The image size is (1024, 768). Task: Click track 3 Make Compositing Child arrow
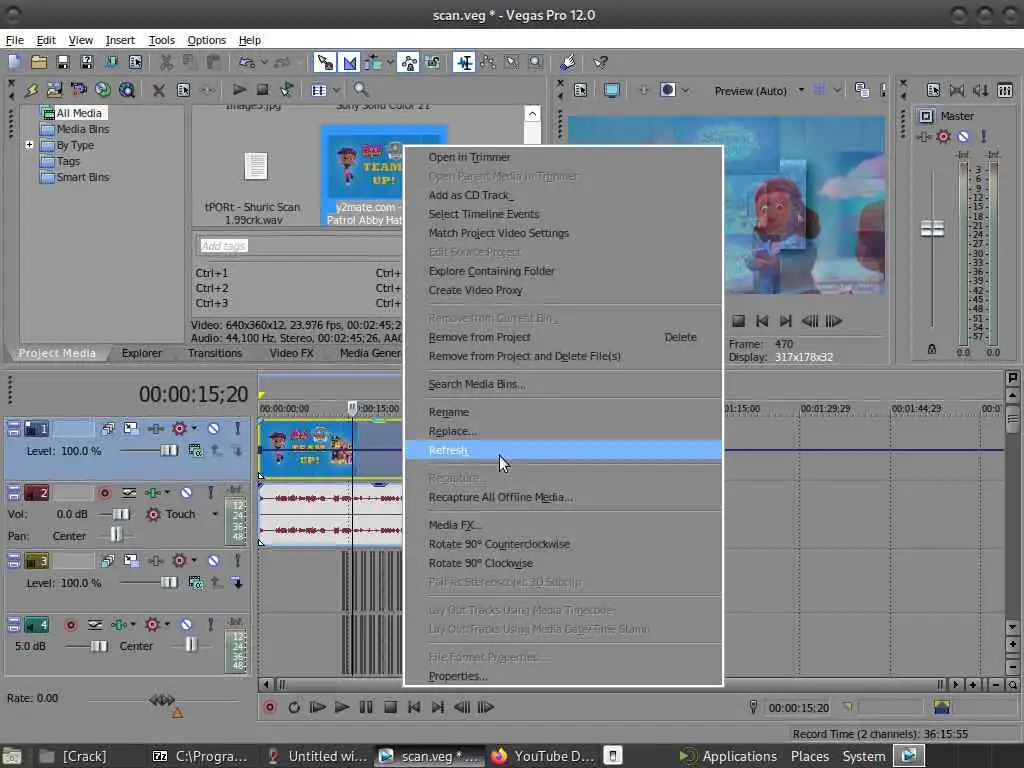point(236,583)
